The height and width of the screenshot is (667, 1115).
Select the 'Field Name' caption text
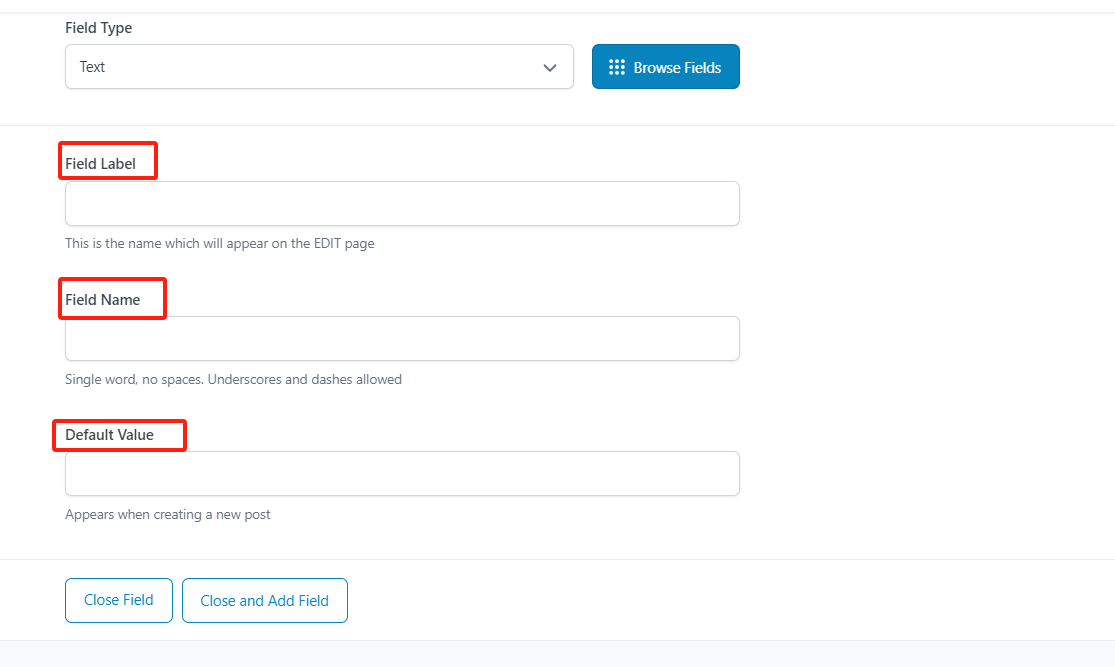(102, 299)
